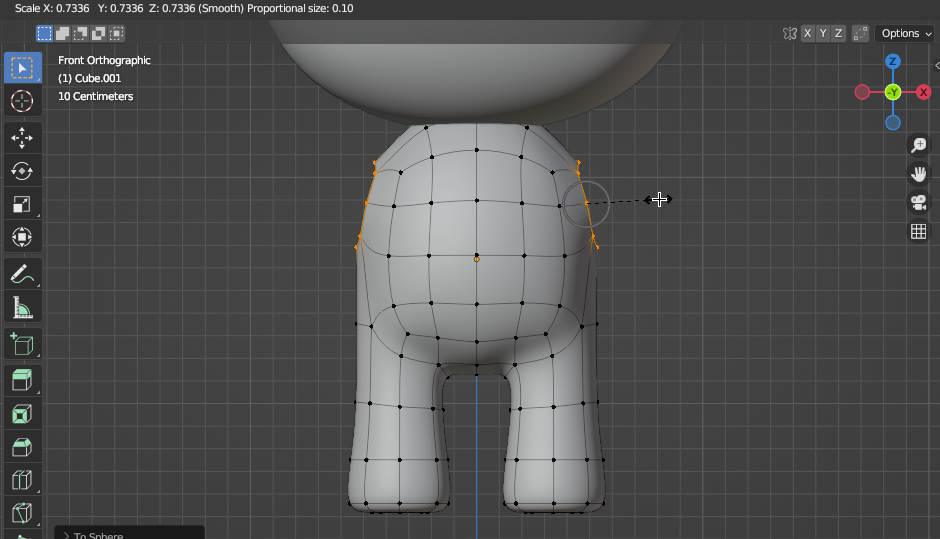Click the blue Z axis gizmo
940x539 pixels.
(893, 61)
